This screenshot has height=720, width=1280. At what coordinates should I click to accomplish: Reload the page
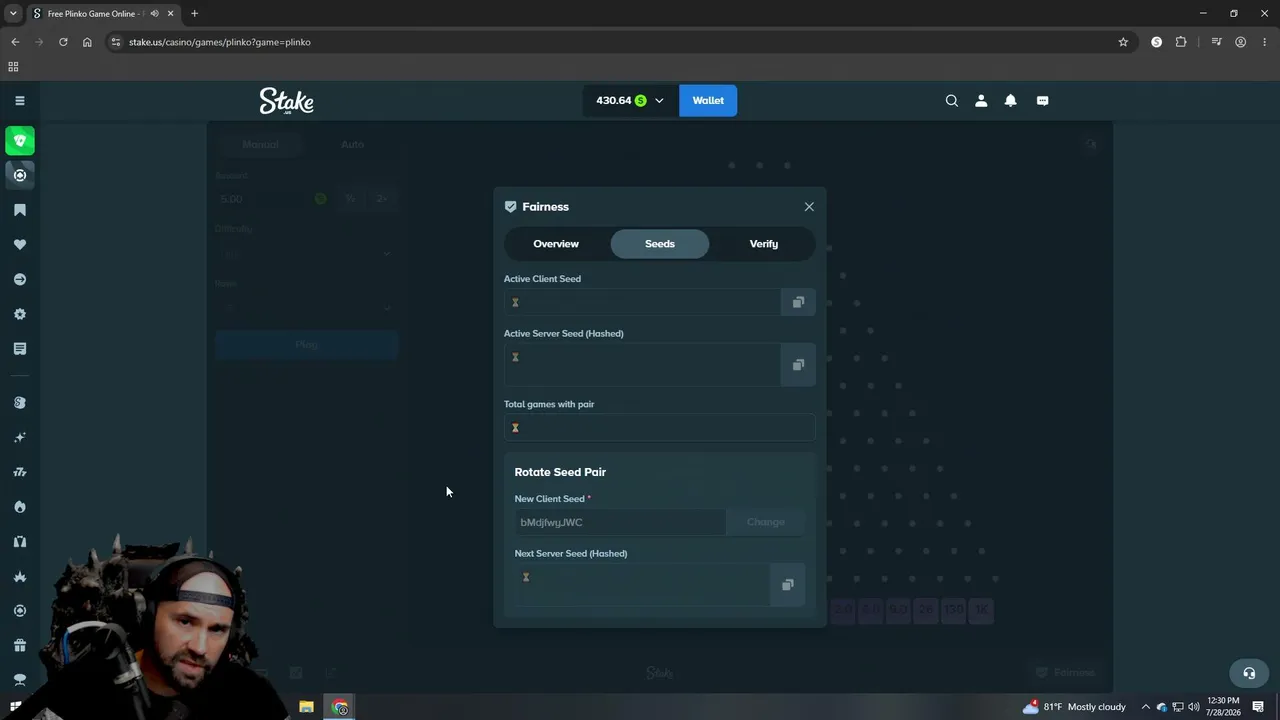coord(63,42)
